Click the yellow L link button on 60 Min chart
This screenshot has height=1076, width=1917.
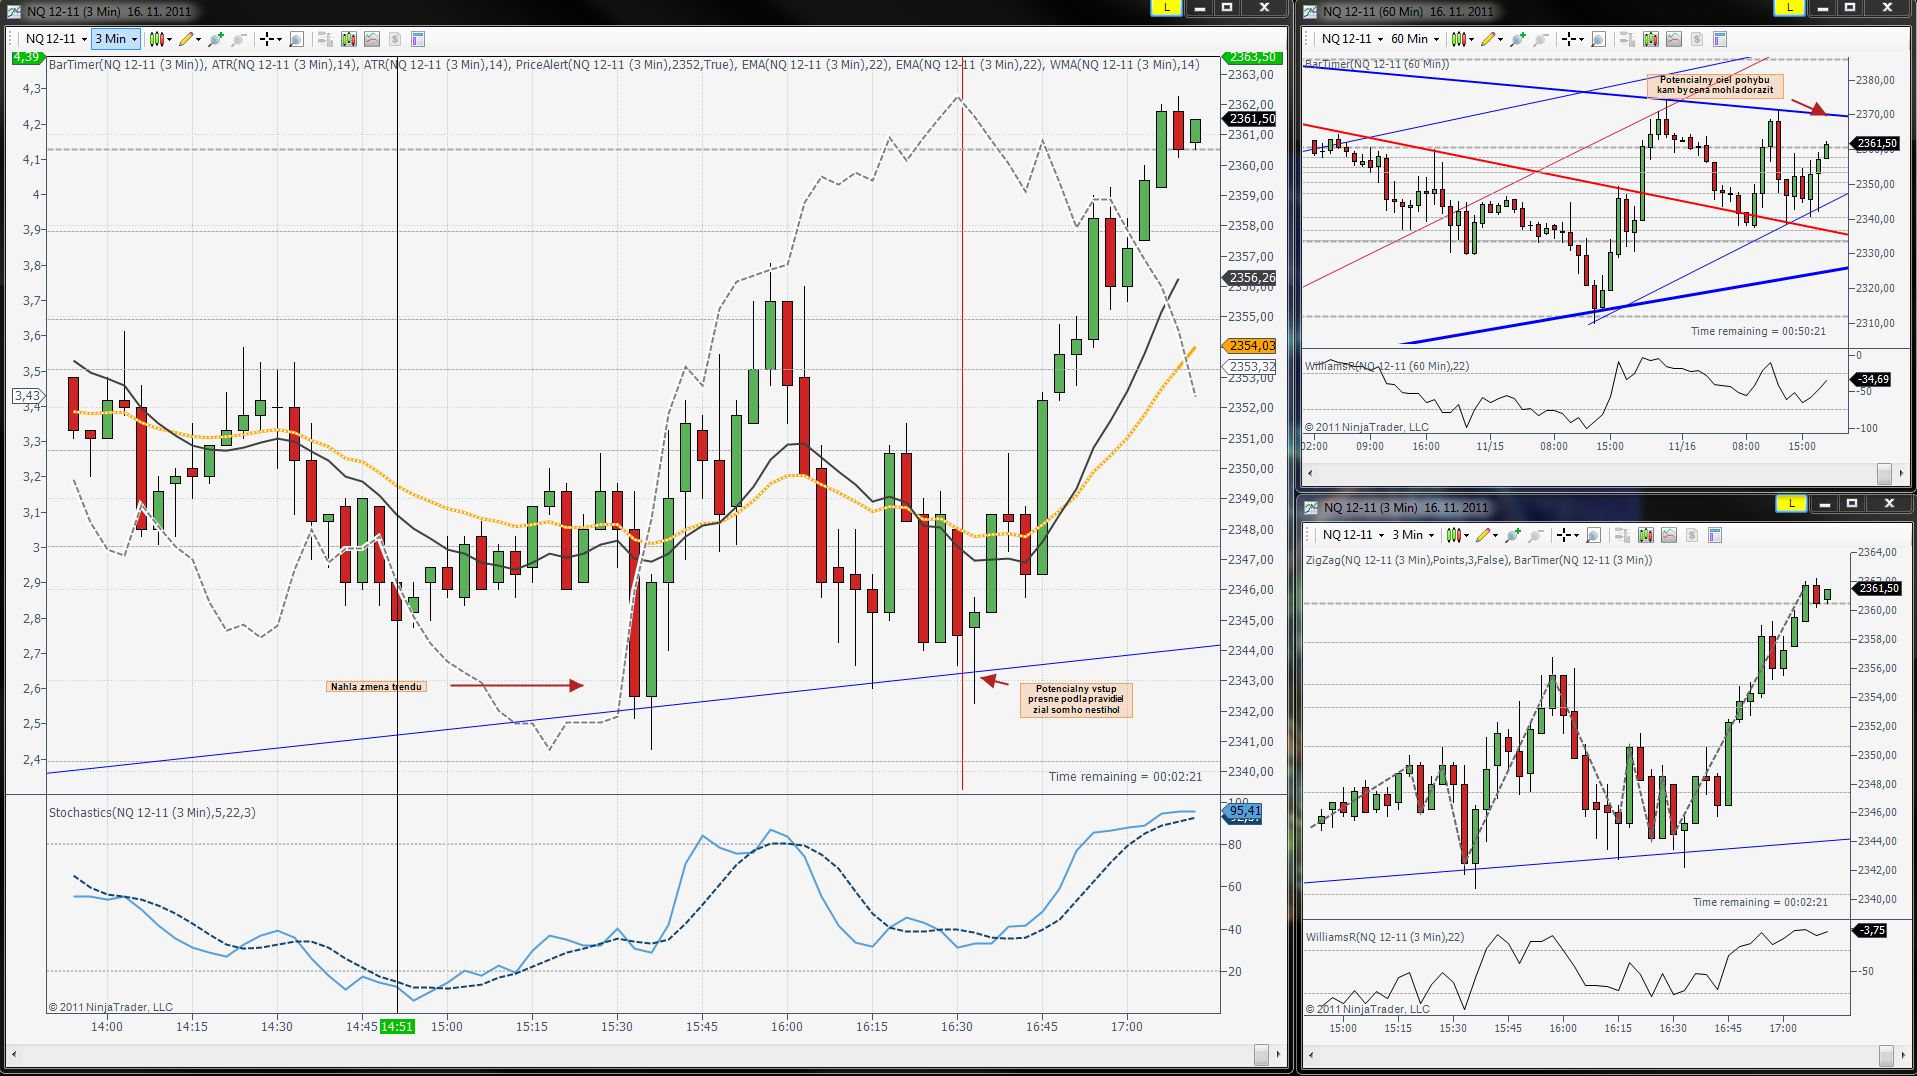pos(1788,8)
